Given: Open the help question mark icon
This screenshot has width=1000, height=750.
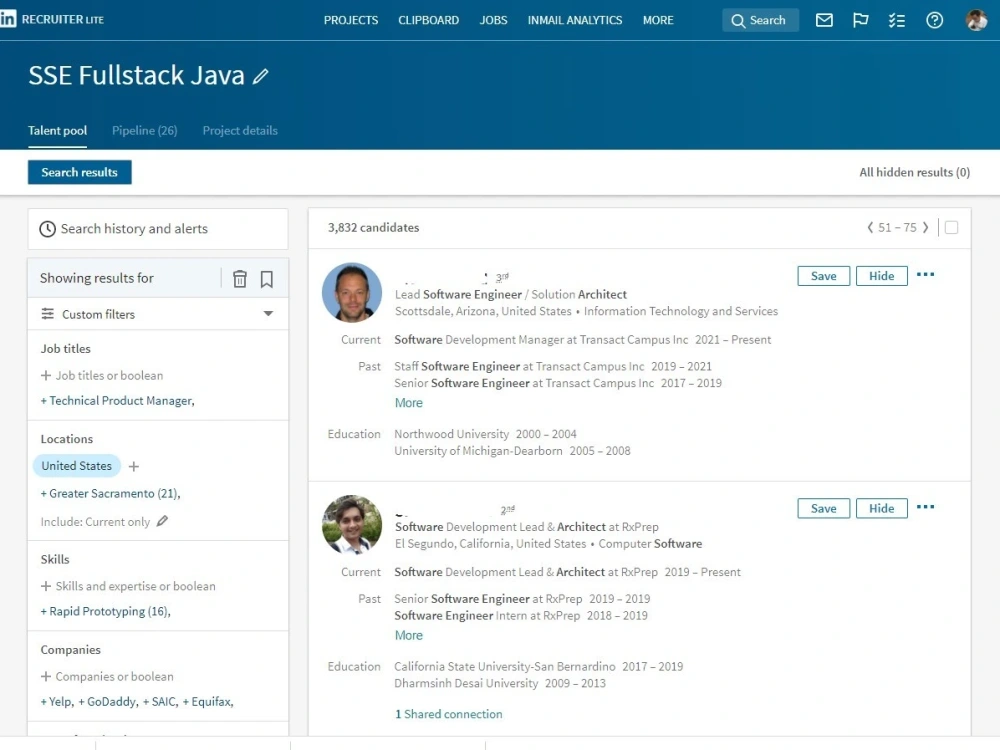Looking at the screenshot, I should 934,20.
